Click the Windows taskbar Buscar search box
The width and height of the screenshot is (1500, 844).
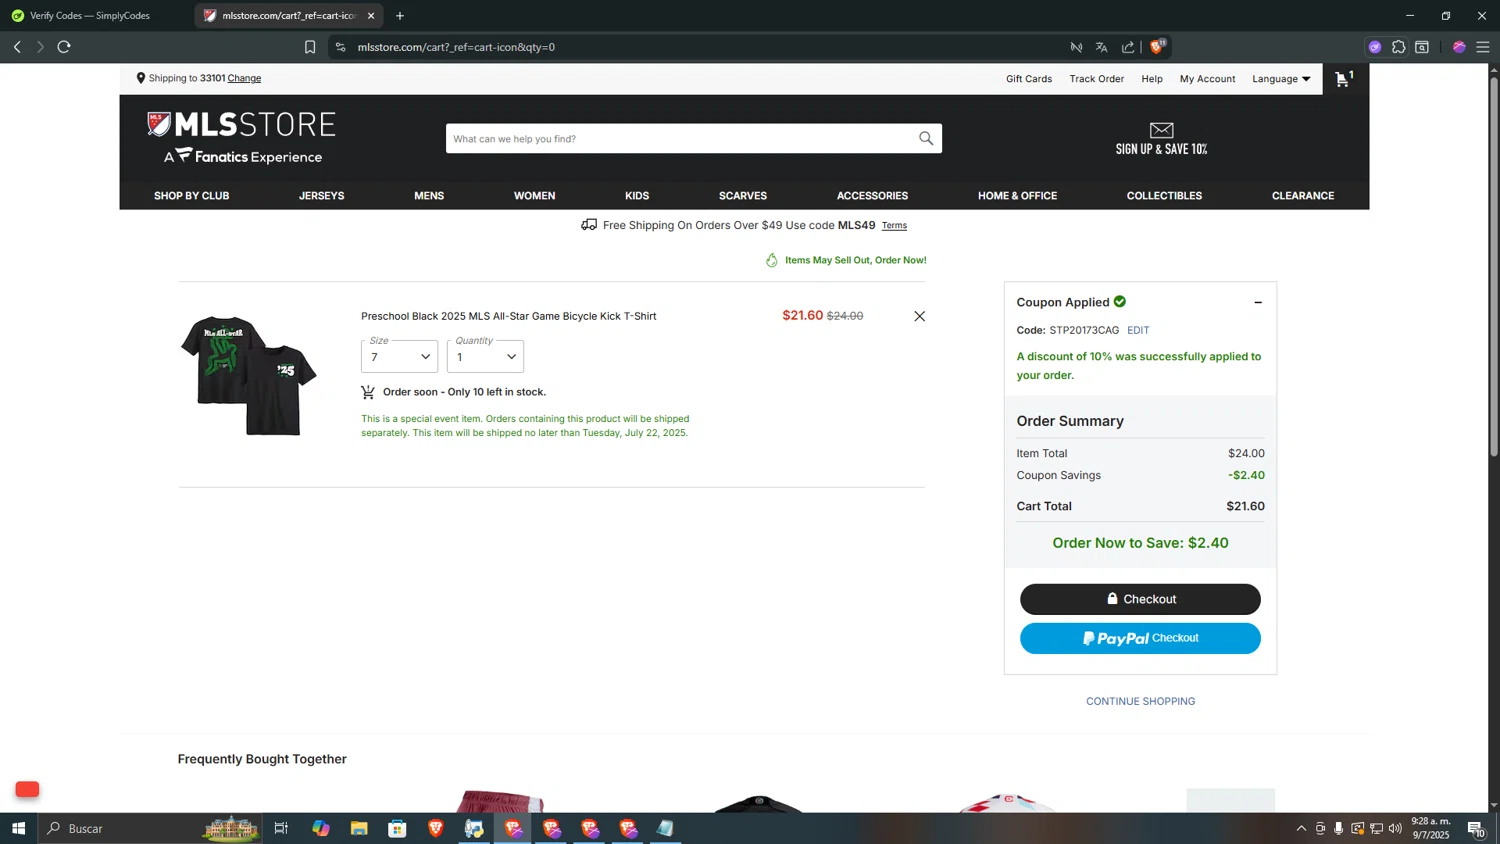click(x=150, y=828)
